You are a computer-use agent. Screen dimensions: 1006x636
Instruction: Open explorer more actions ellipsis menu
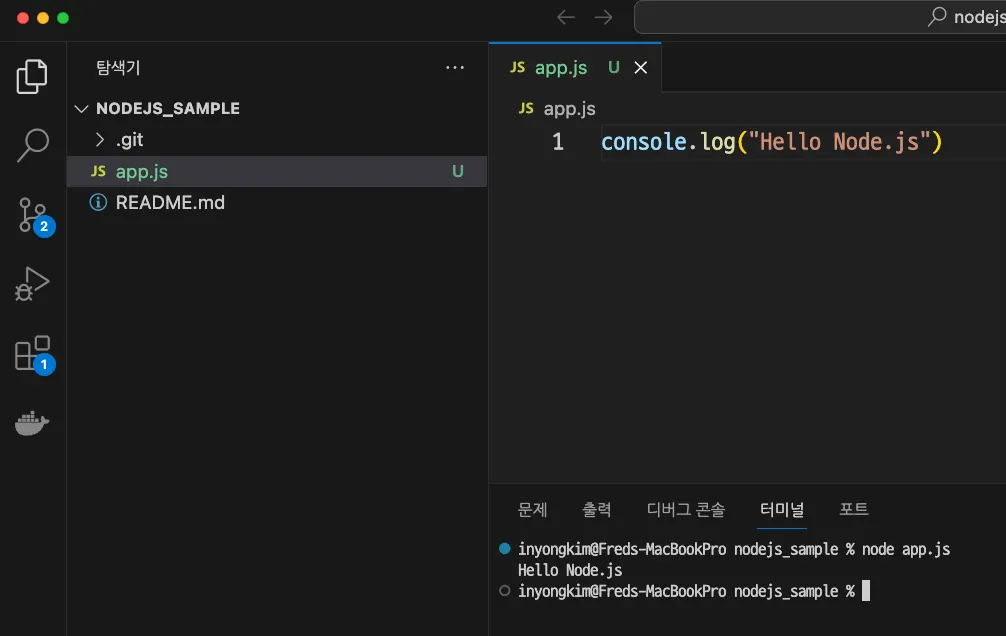click(455, 68)
